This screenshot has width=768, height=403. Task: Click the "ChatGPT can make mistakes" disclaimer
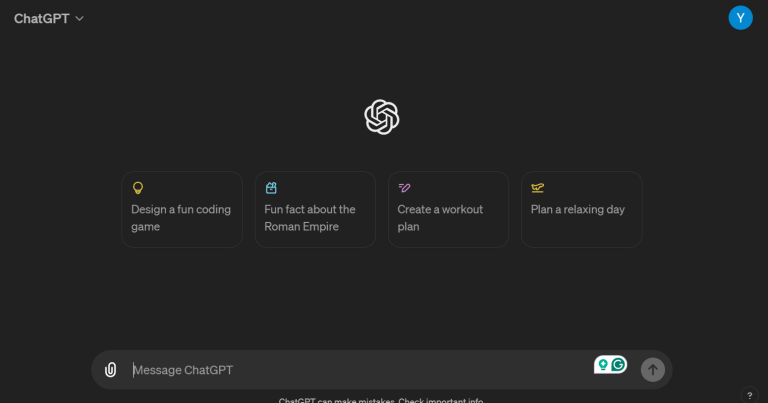[x=336, y=400]
